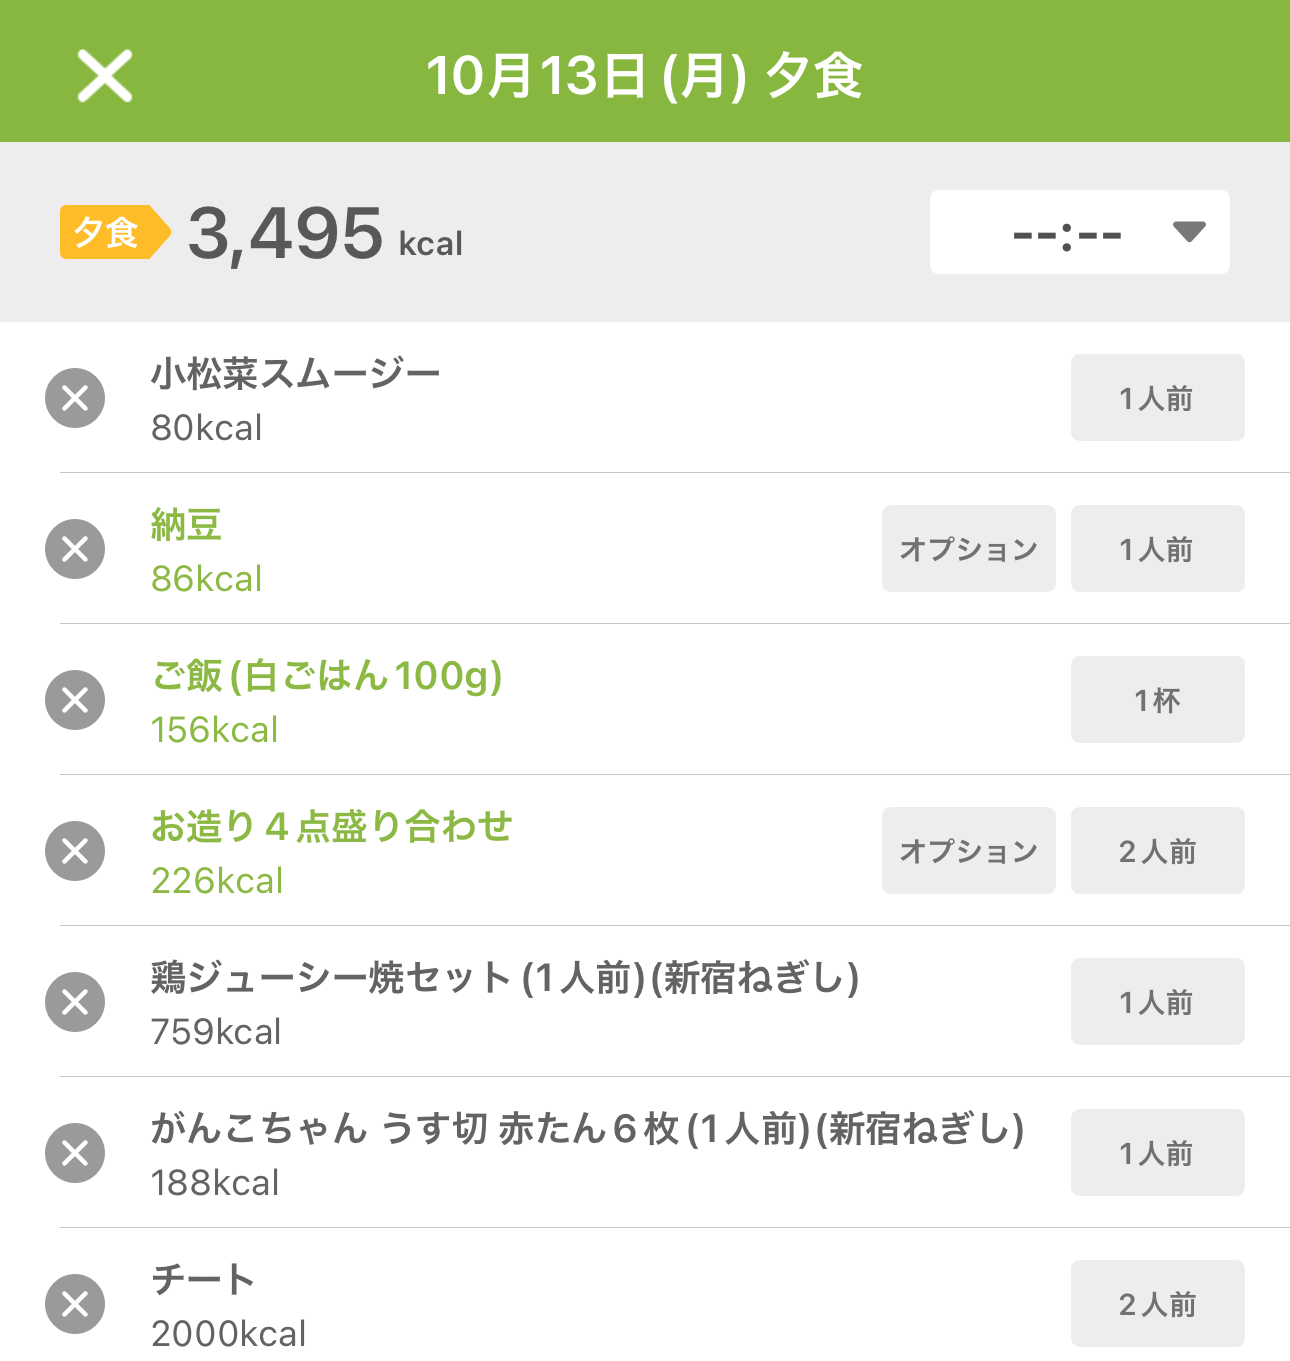Open オプション for お造り４点盛り合わせ
Screen dimensions: 1290x1361
tap(968, 851)
